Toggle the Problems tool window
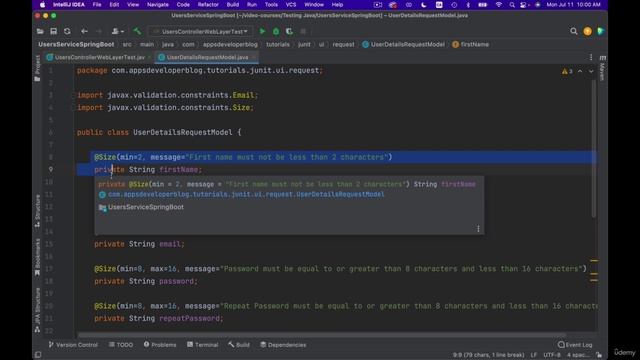640x360 pixels. [x=160, y=345]
